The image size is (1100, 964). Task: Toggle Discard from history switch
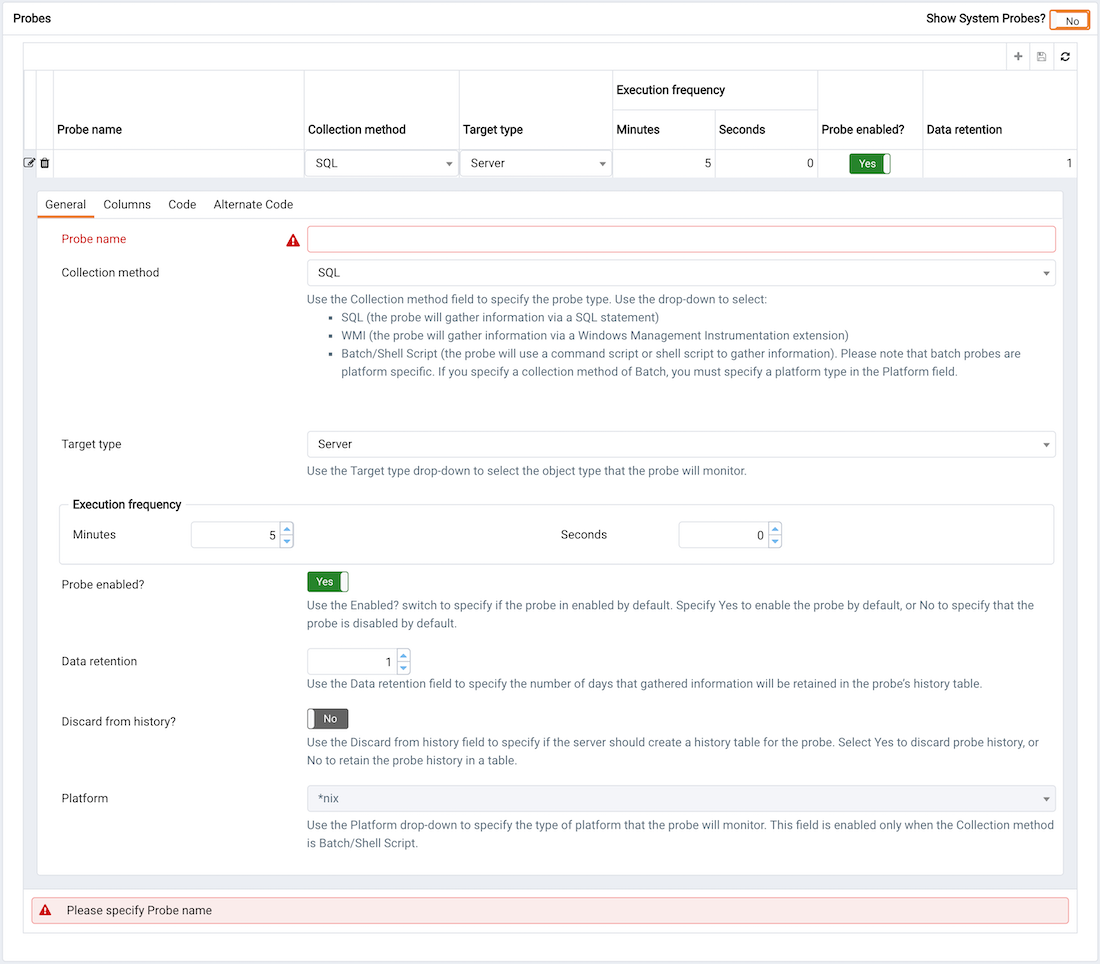coord(328,718)
